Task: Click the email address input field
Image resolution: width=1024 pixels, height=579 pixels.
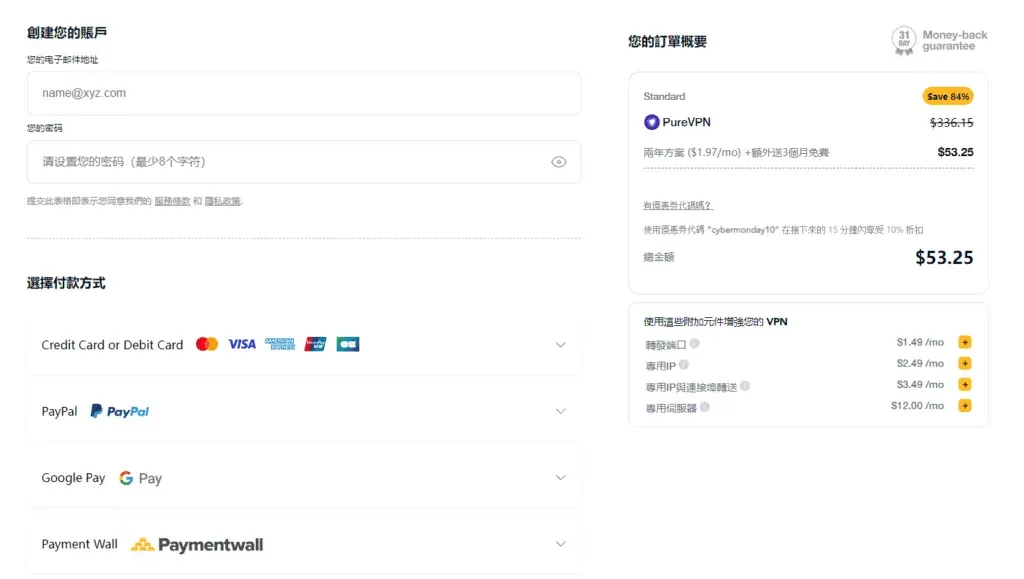Action: (304, 93)
